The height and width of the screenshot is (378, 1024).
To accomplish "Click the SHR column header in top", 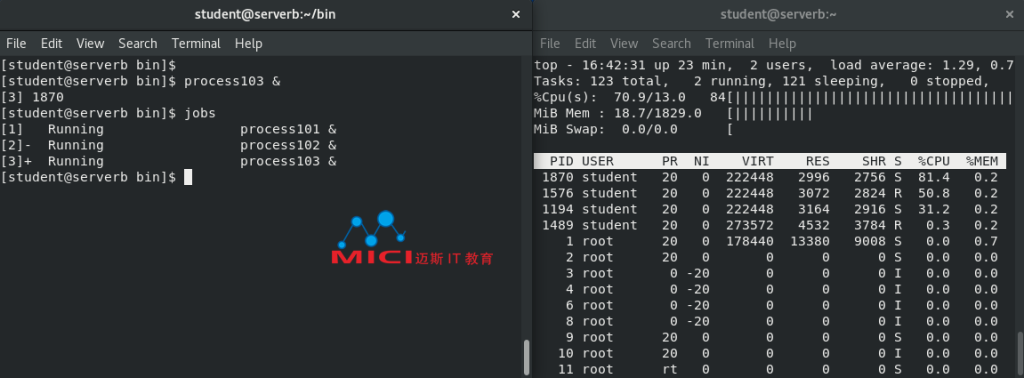I will (874, 161).
